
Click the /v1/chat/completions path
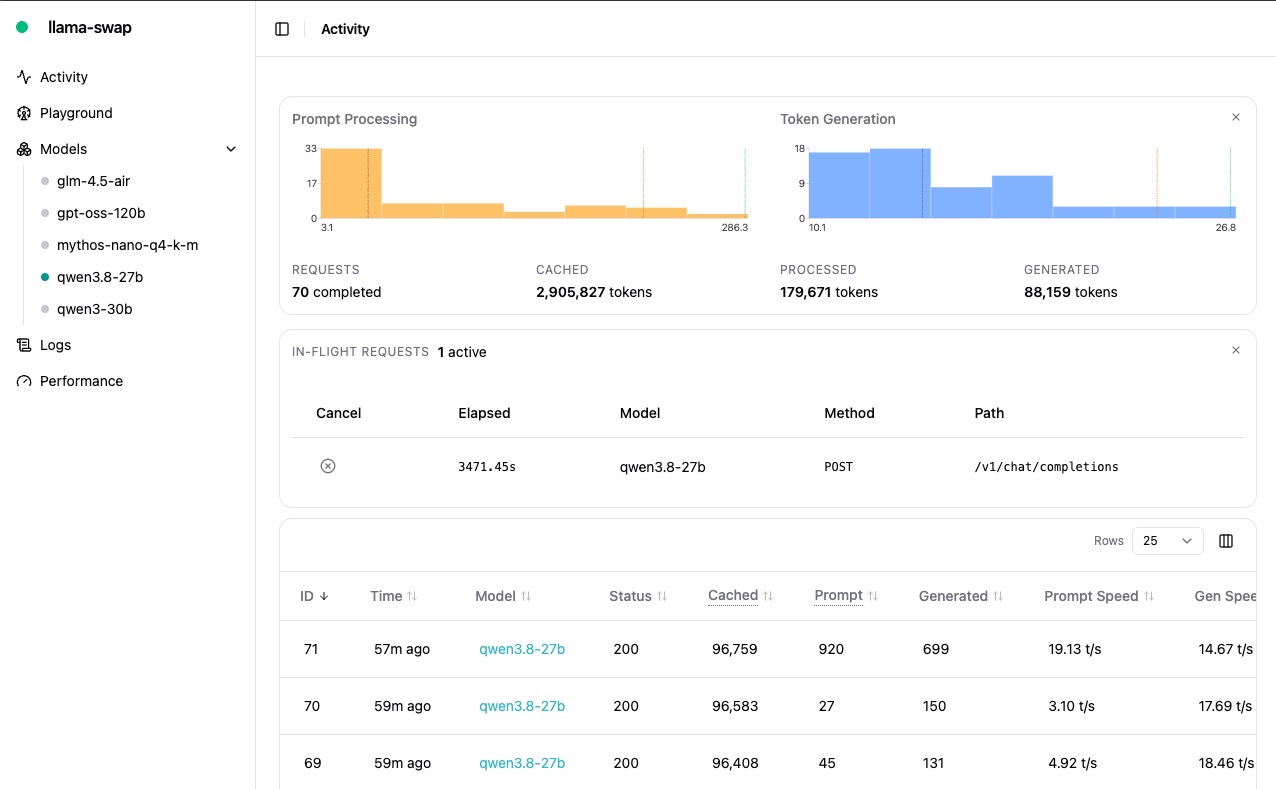pos(1046,467)
